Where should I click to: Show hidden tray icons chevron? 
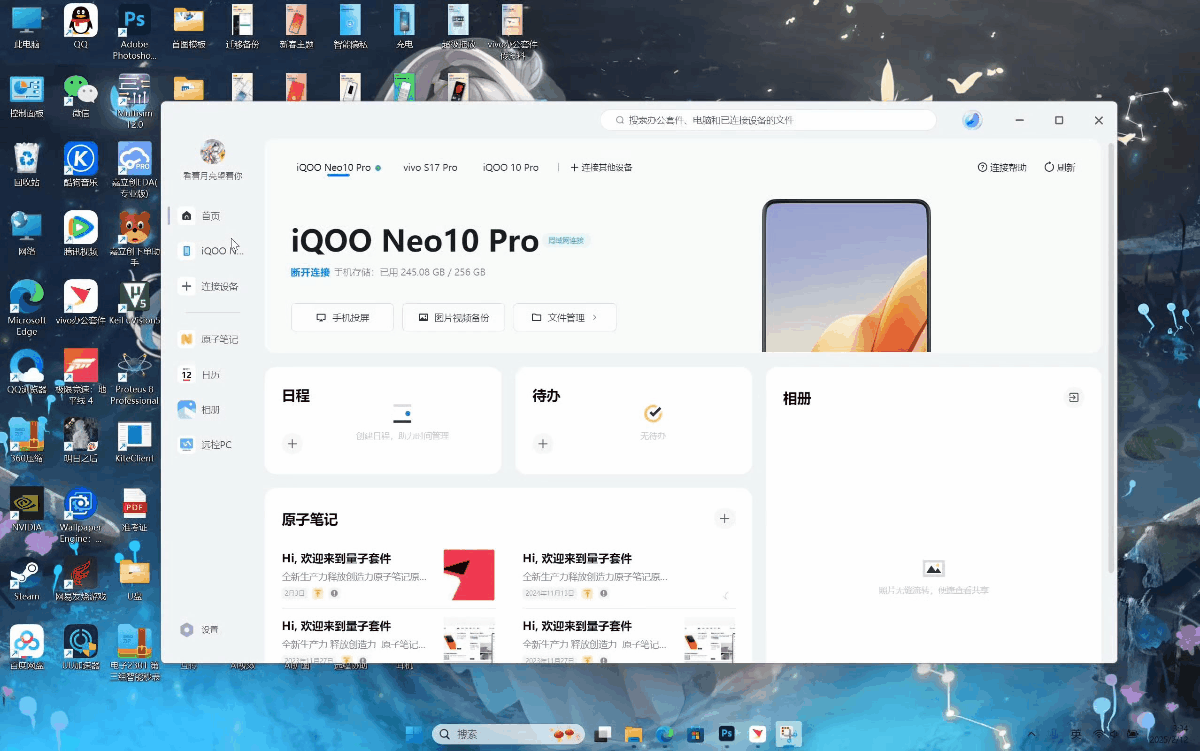tap(1034, 735)
